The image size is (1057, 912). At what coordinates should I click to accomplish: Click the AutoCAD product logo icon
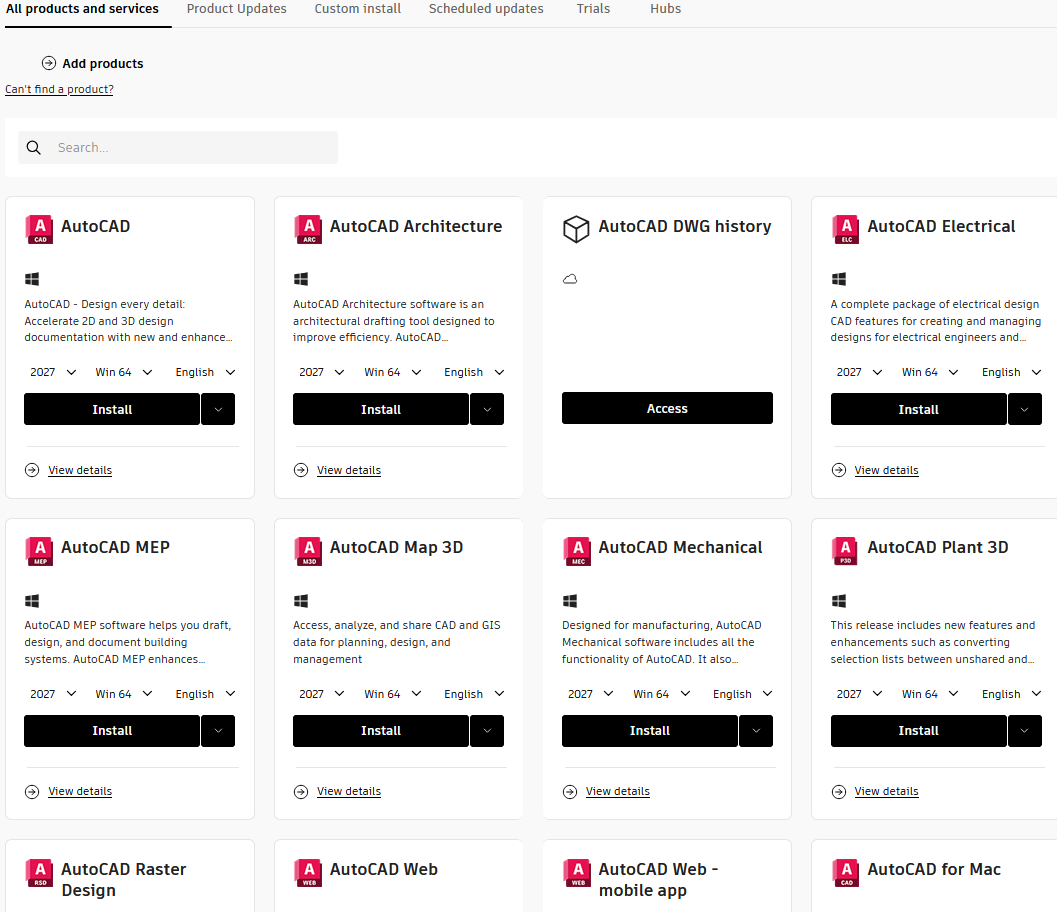39,229
